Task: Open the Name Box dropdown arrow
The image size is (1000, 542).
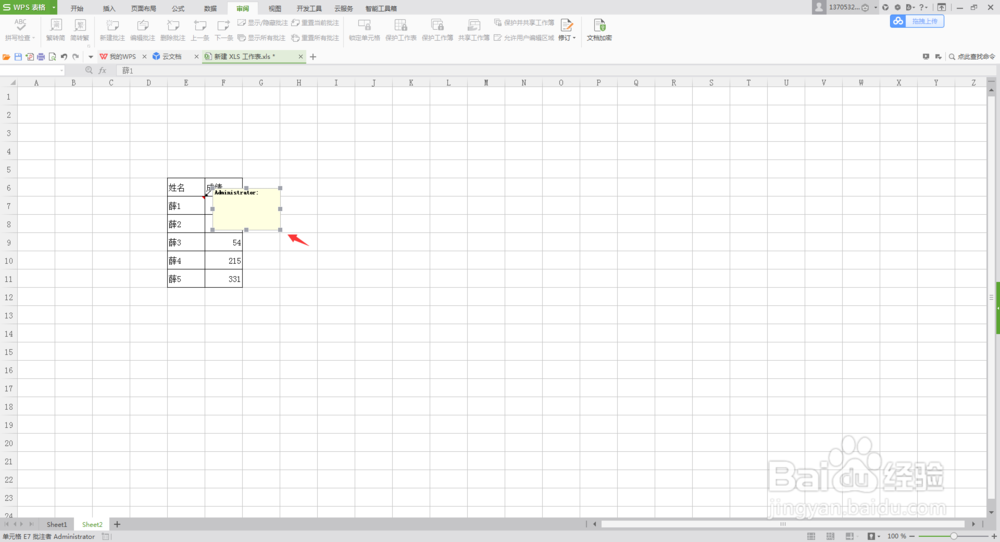Action: pyautogui.click(x=61, y=70)
